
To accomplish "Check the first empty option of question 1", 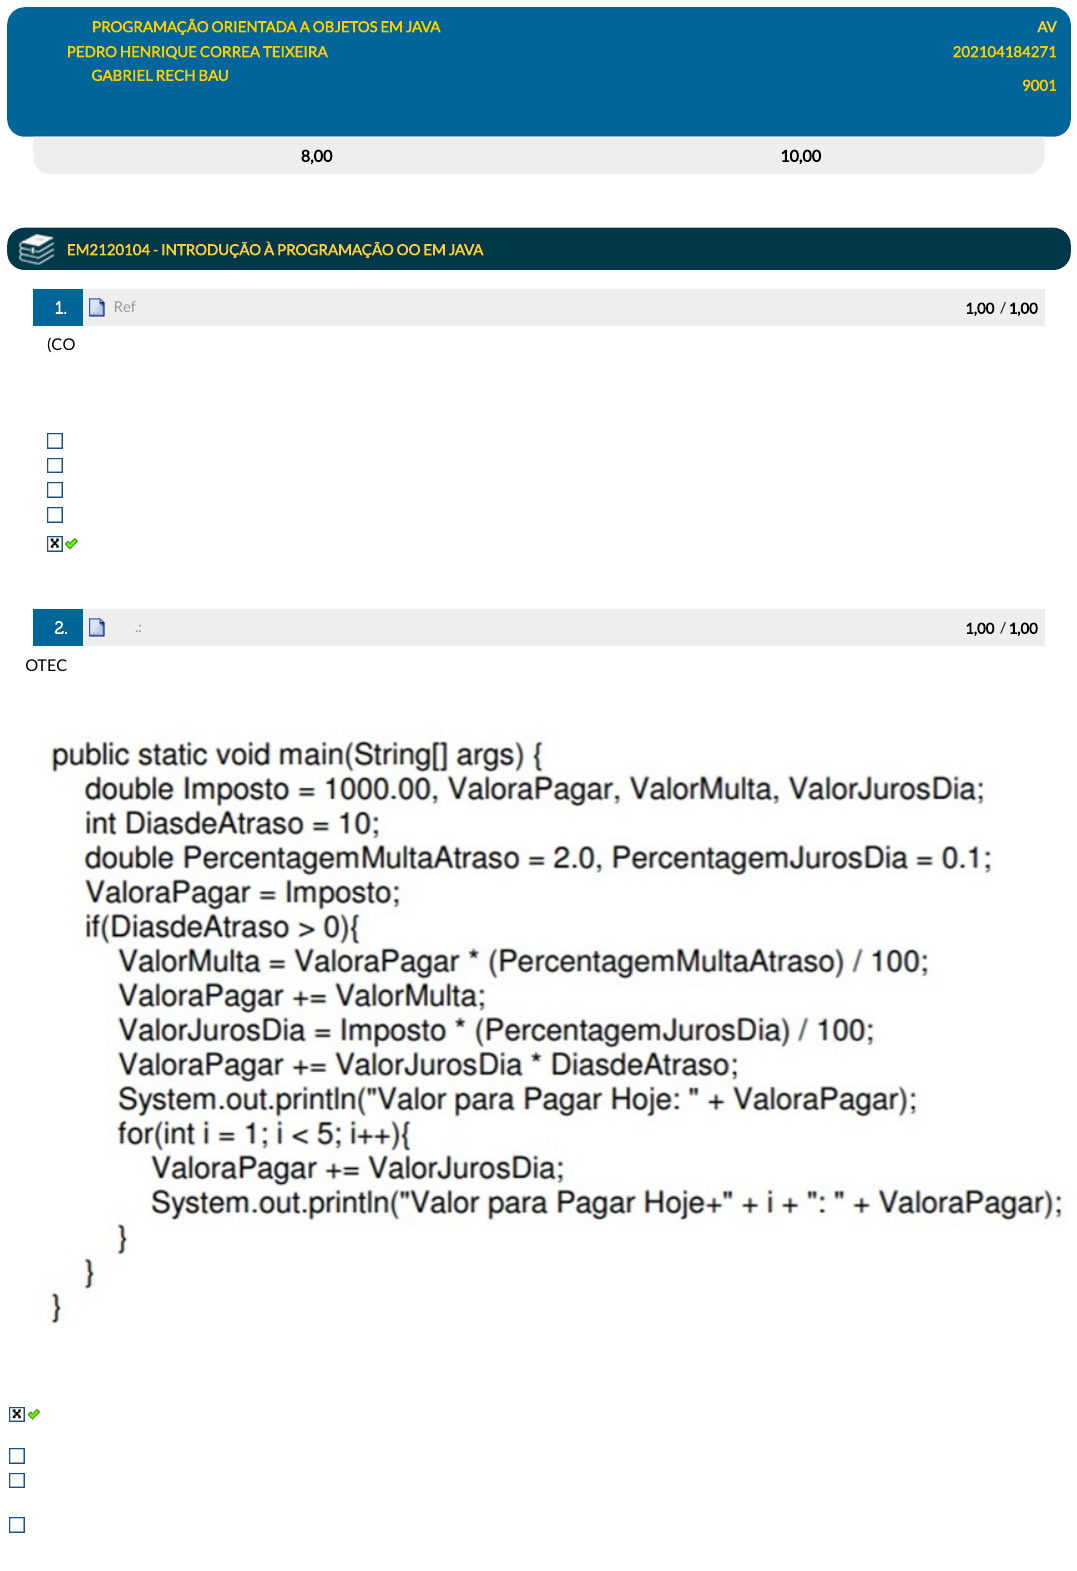I will pyautogui.click(x=55, y=441).
